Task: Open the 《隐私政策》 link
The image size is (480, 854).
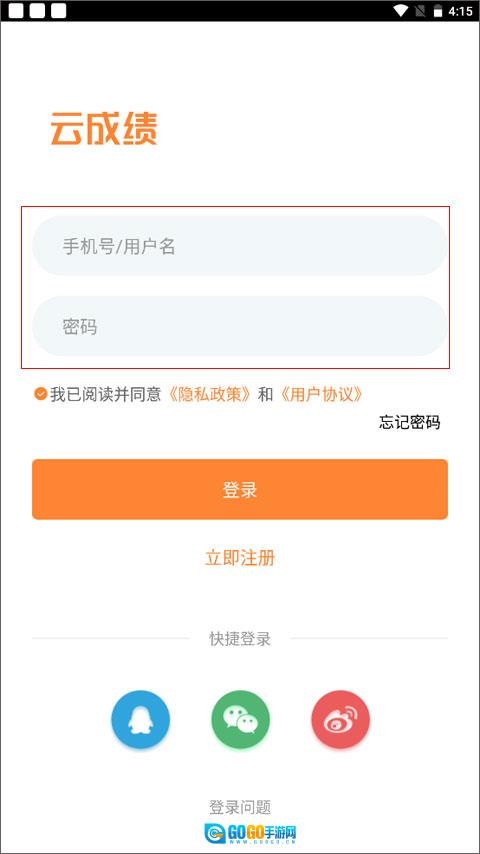Action: pos(208,394)
